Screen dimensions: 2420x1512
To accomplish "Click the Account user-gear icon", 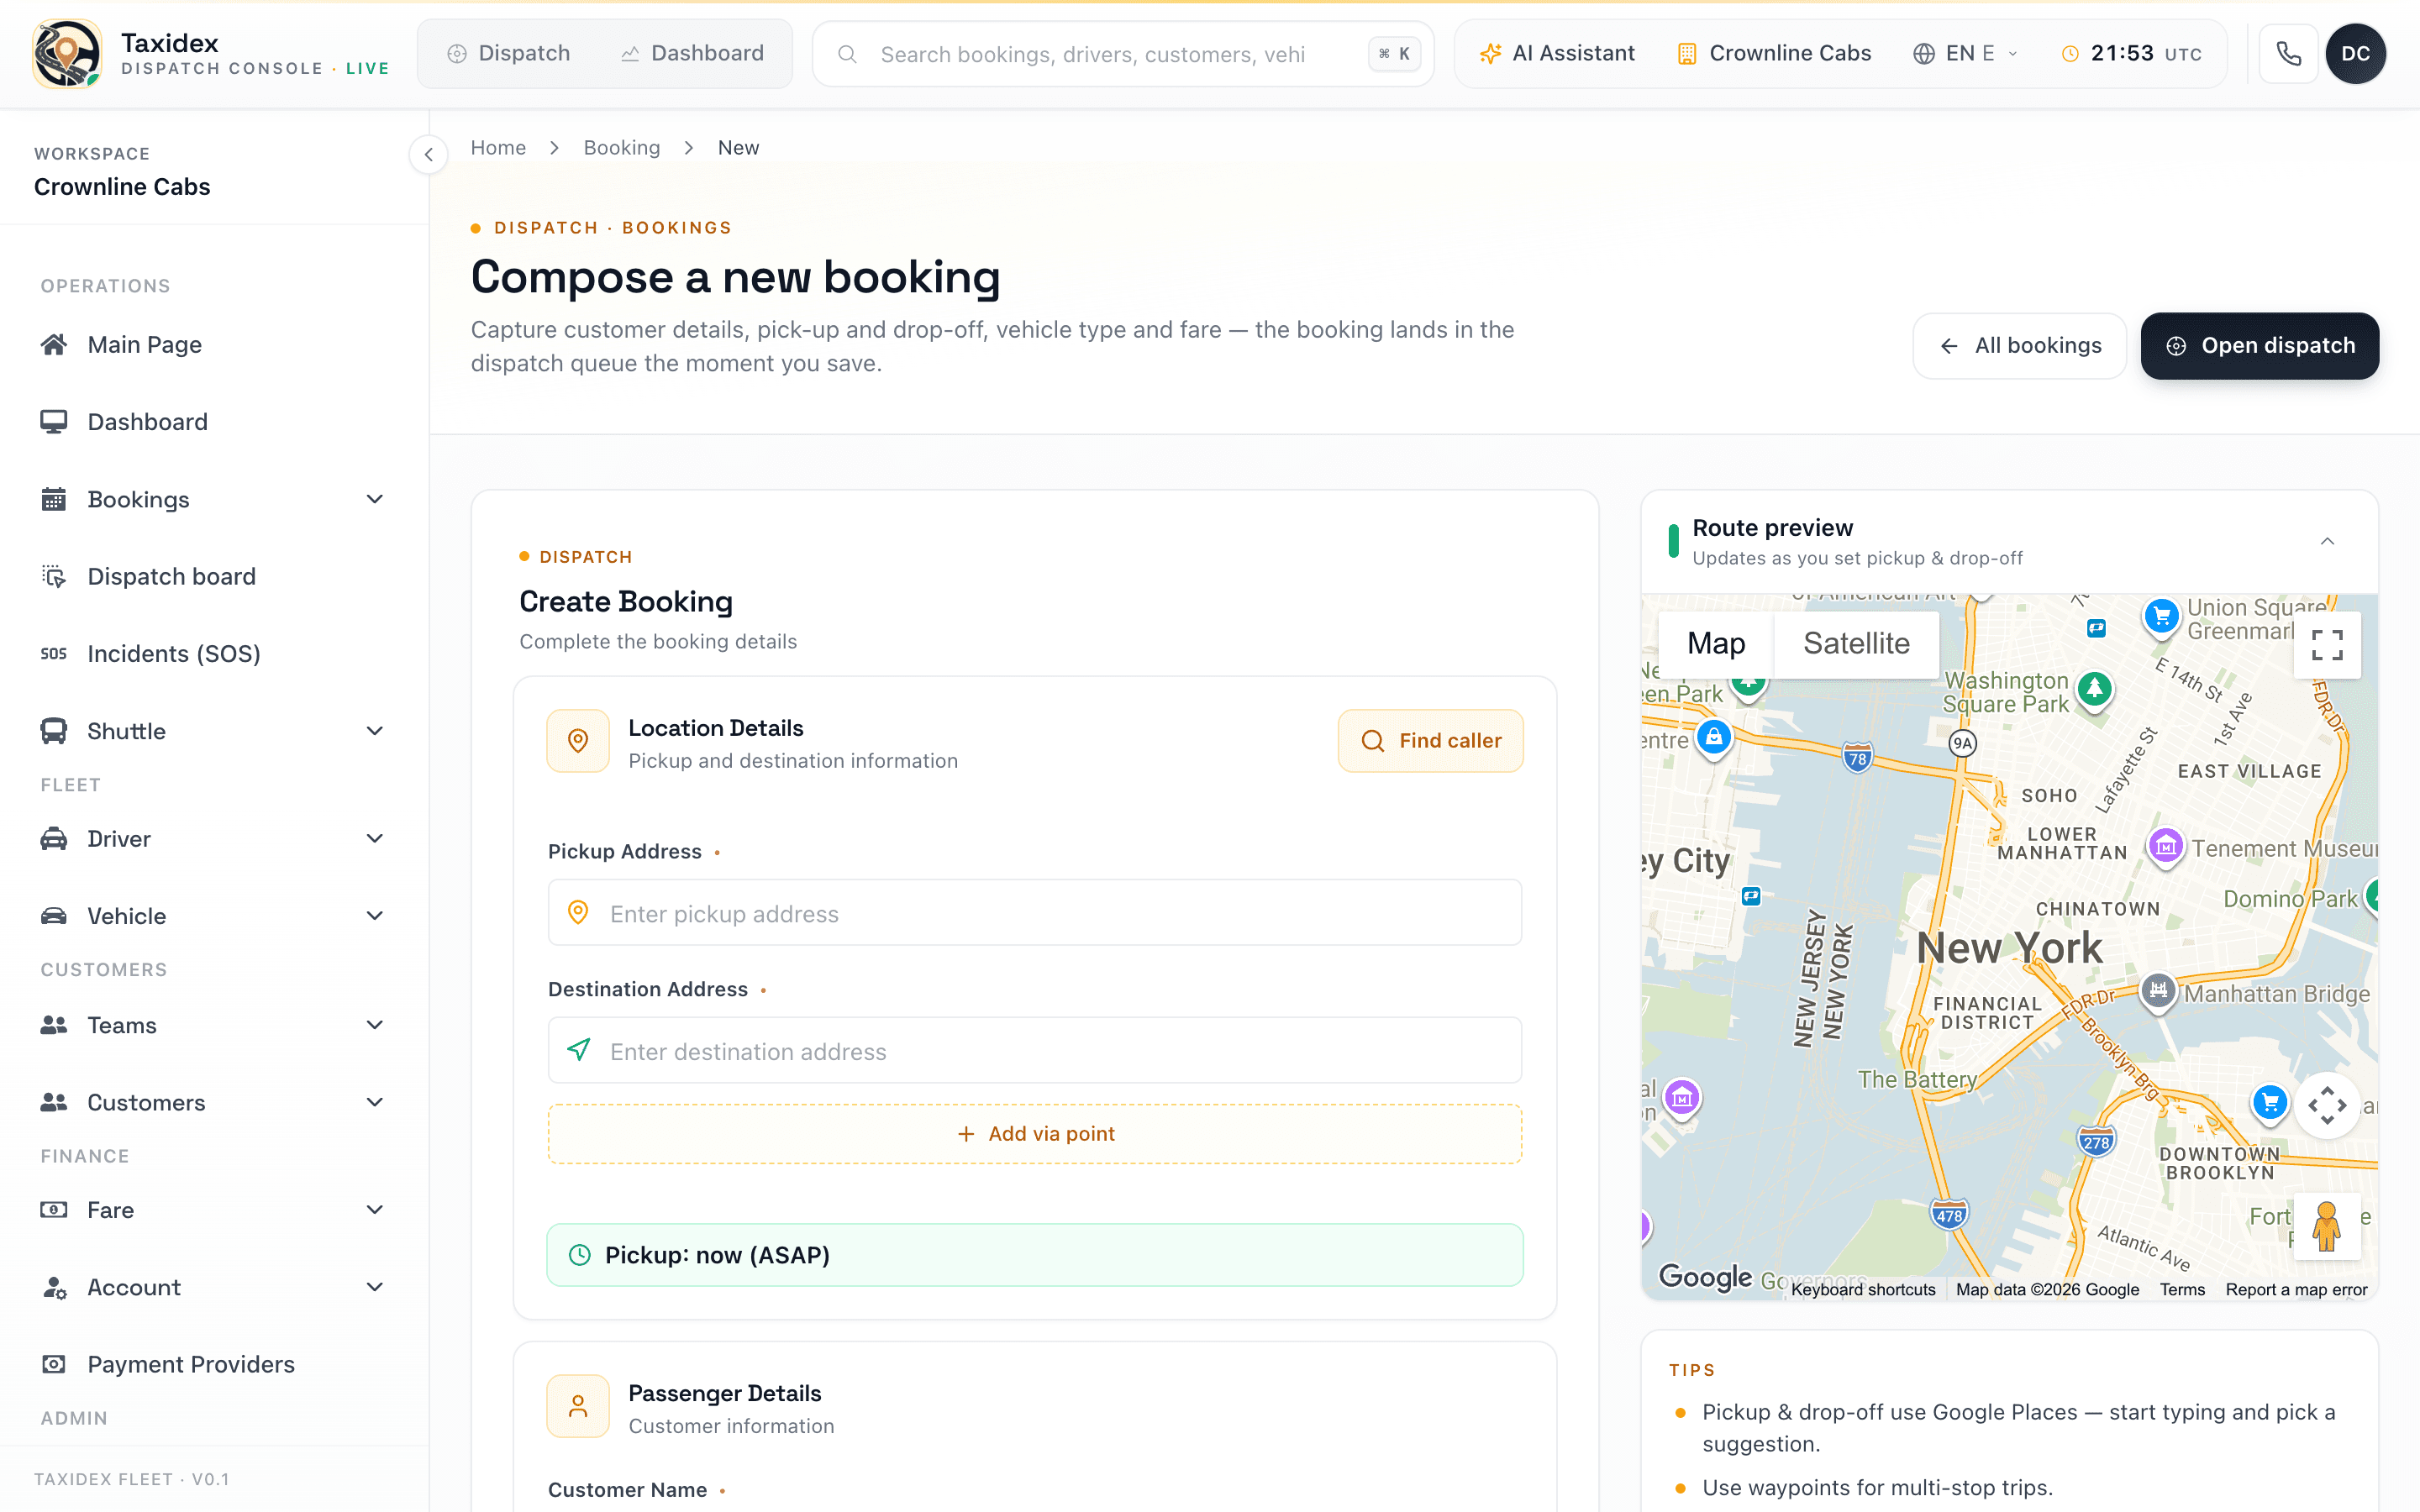I will point(54,1287).
